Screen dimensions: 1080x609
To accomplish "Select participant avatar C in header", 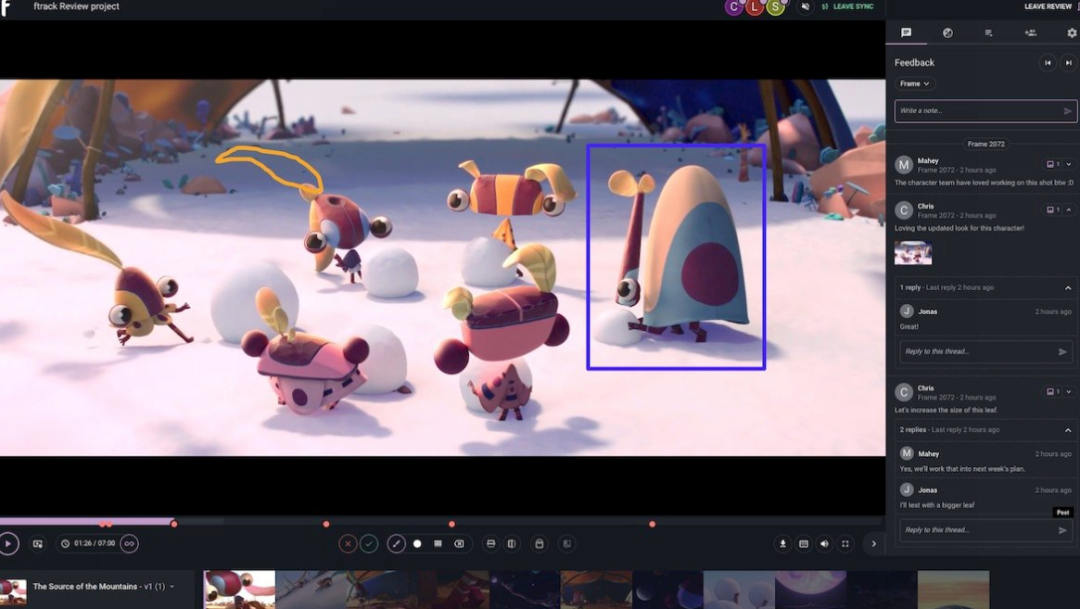I will (734, 7).
